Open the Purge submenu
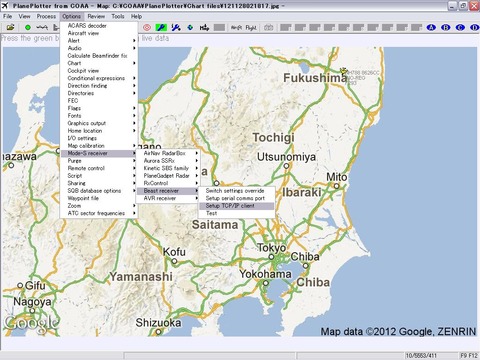The image size is (480, 360). (99, 161)
